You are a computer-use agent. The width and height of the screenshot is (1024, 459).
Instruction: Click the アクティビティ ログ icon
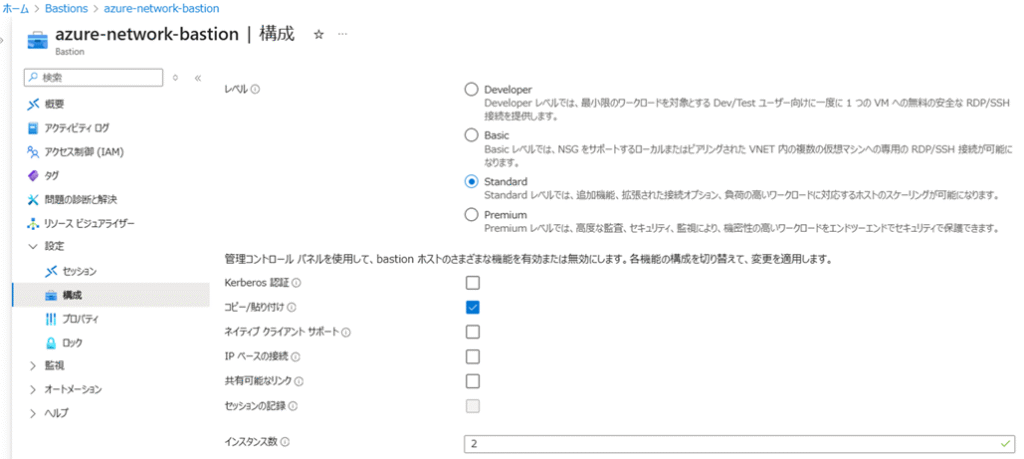point(33,127)
